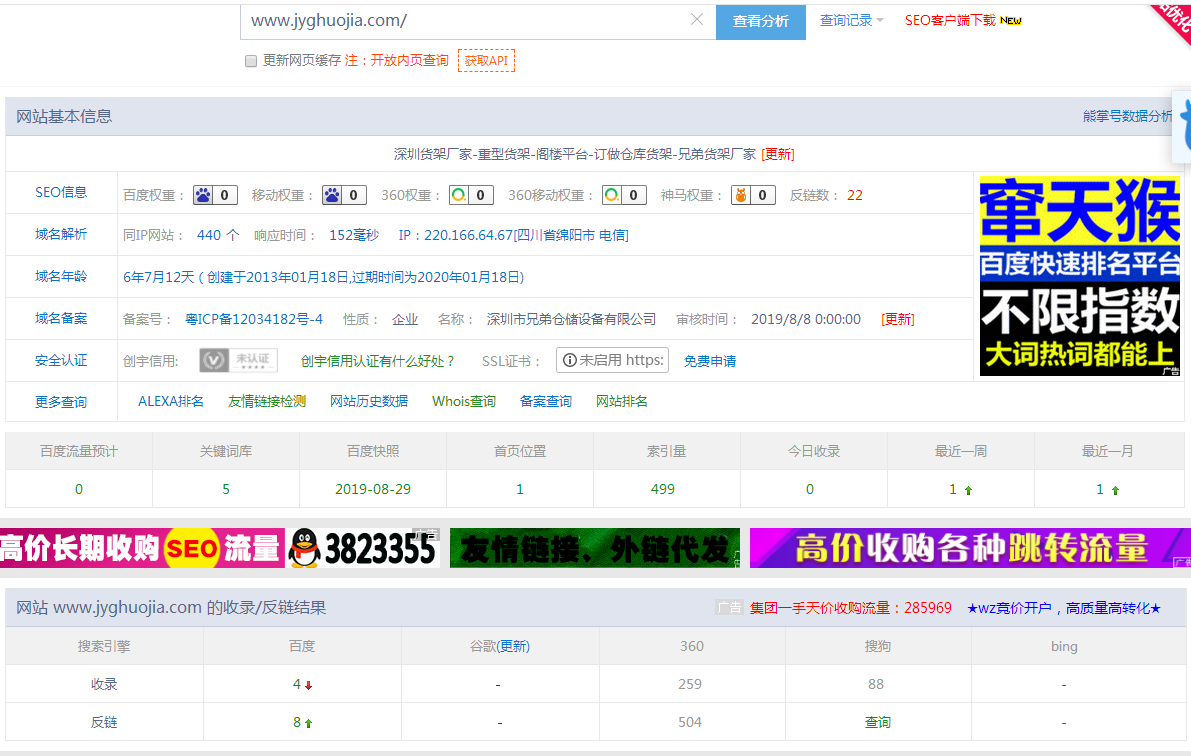Open the 集团一手天价收购流量 ad link

coord(851,608)
